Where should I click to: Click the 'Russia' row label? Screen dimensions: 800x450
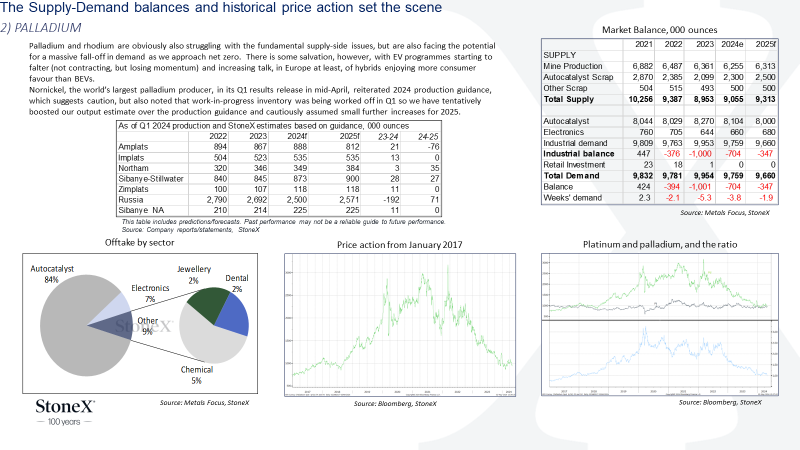coord(131,200)
